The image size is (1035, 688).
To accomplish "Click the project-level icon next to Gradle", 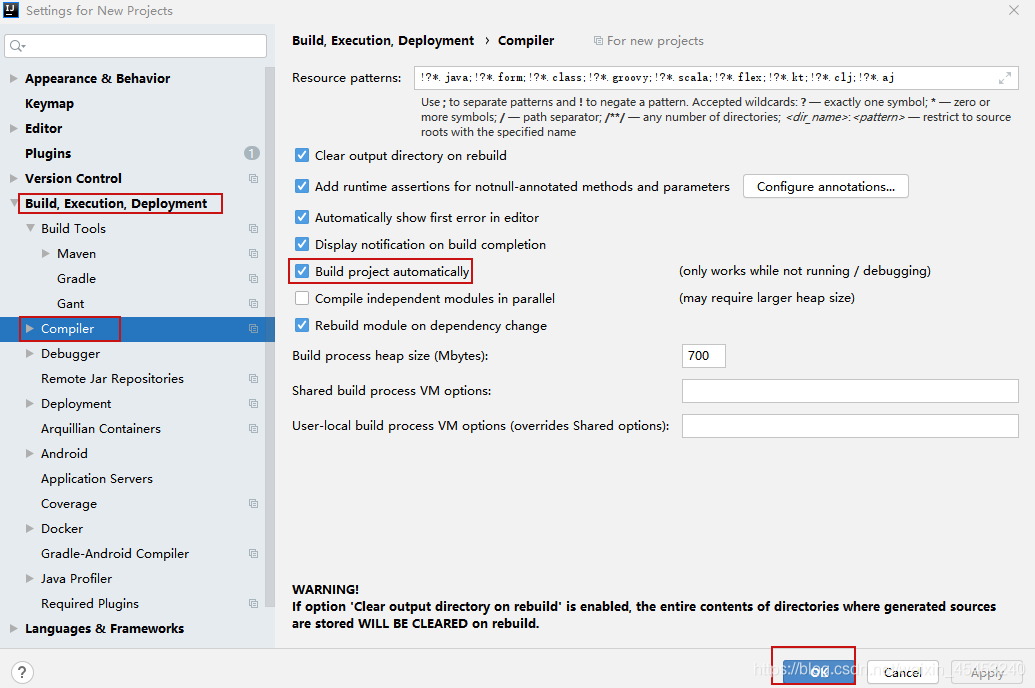I will point(253,279).
